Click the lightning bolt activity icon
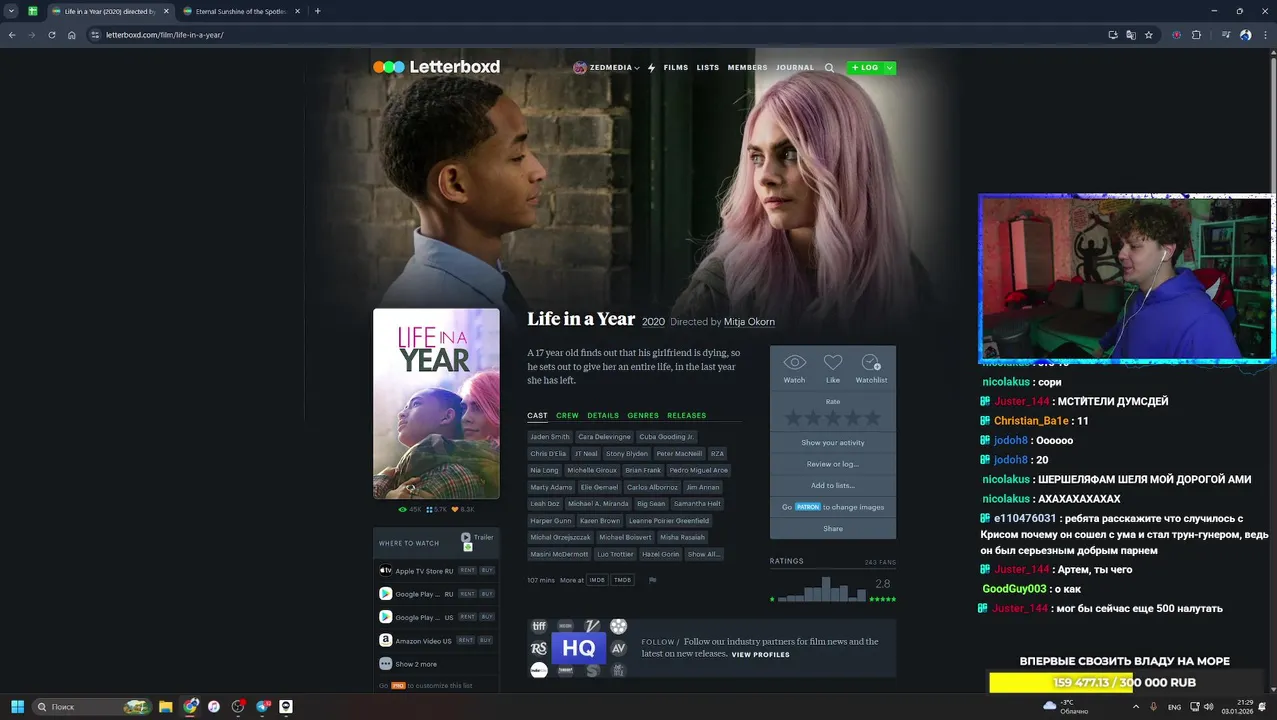The width and height of the screenshot is (1277, 720). tap(652, 68)
